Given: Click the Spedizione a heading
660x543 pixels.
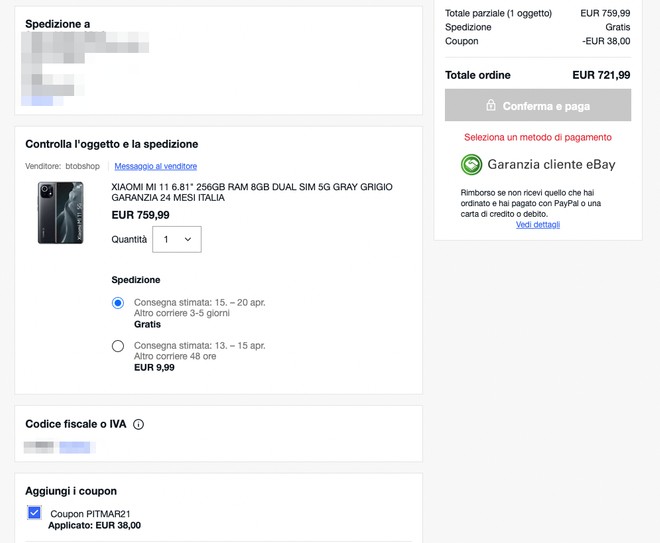Looking at the screenshot, I should [58, 24].
